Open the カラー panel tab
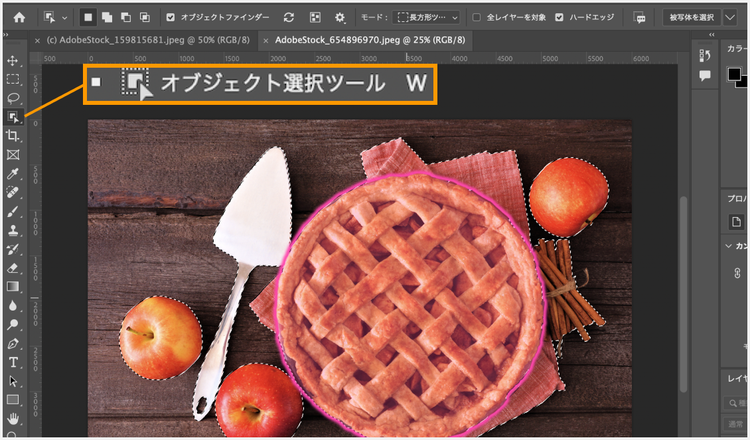The height and width of the screenshot is (440, 750). click(738, 49)
